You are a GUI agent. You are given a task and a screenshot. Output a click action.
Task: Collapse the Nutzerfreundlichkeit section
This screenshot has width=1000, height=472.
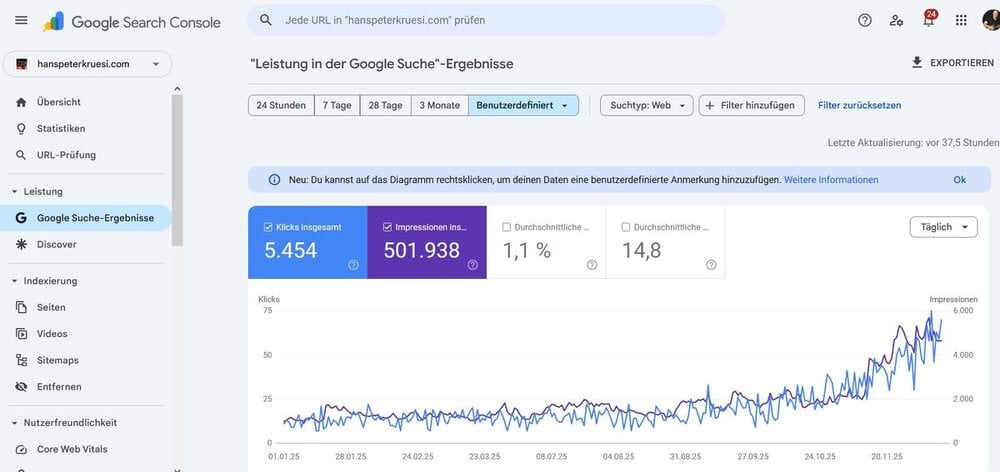14,423
